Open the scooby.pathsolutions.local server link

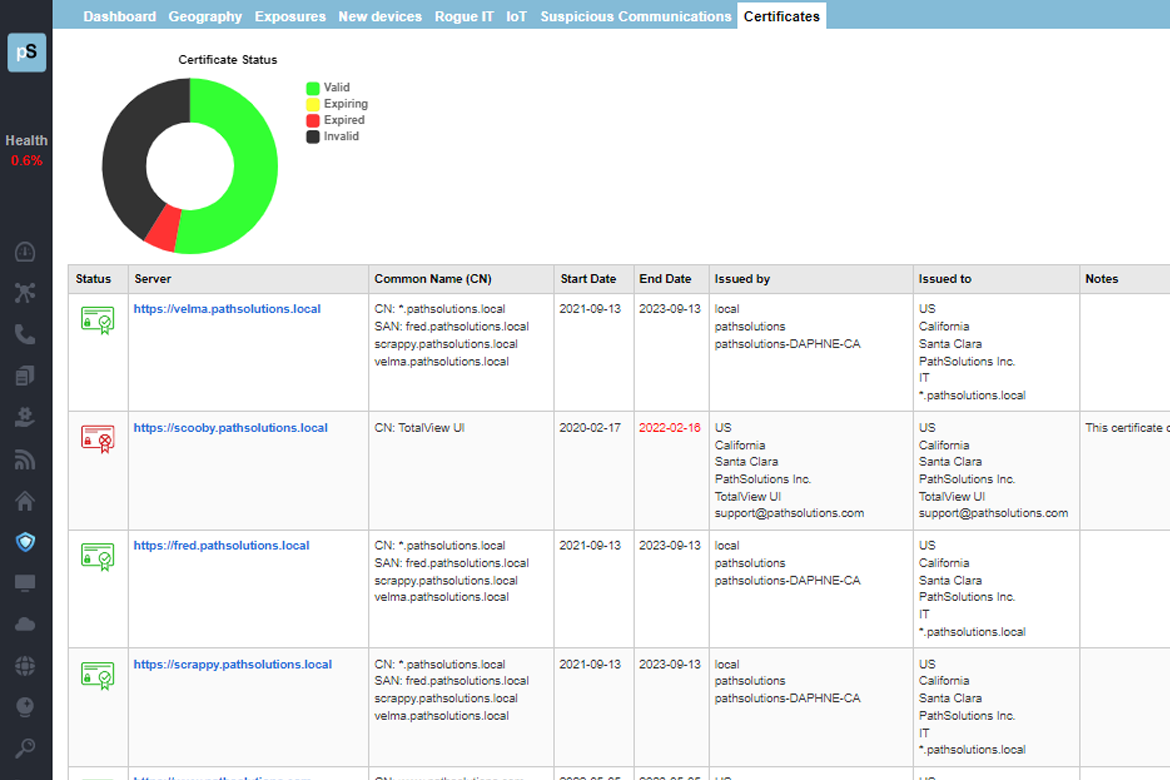point(230,428)
